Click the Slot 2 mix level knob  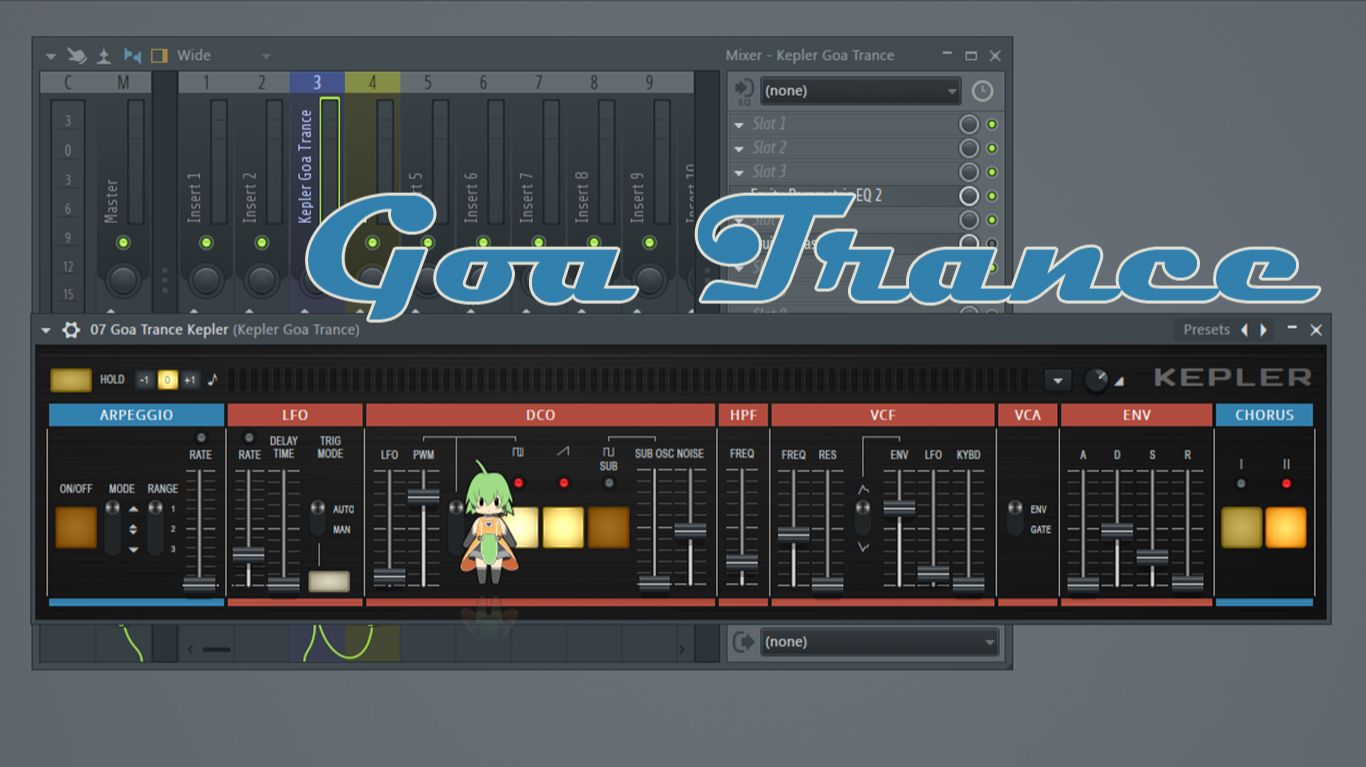(969, 149)
